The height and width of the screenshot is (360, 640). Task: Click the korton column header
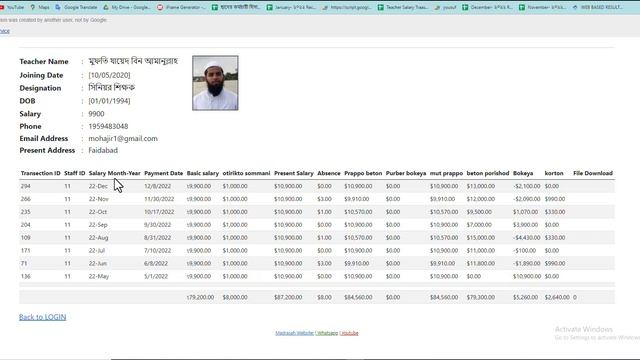[x=554, y=173]
